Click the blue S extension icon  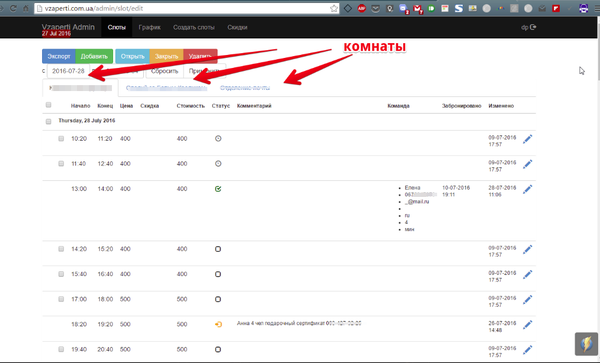pos(459,8)
